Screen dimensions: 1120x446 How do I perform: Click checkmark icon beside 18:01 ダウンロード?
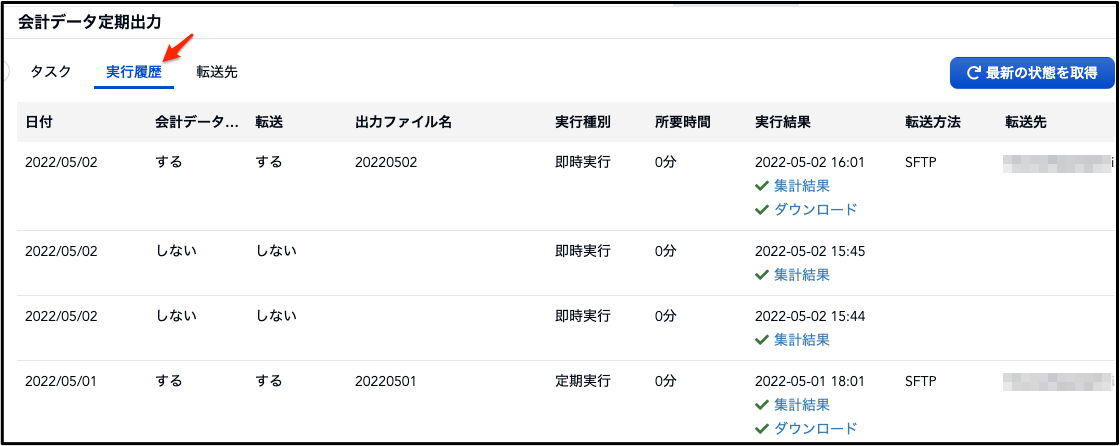[761, 429]
